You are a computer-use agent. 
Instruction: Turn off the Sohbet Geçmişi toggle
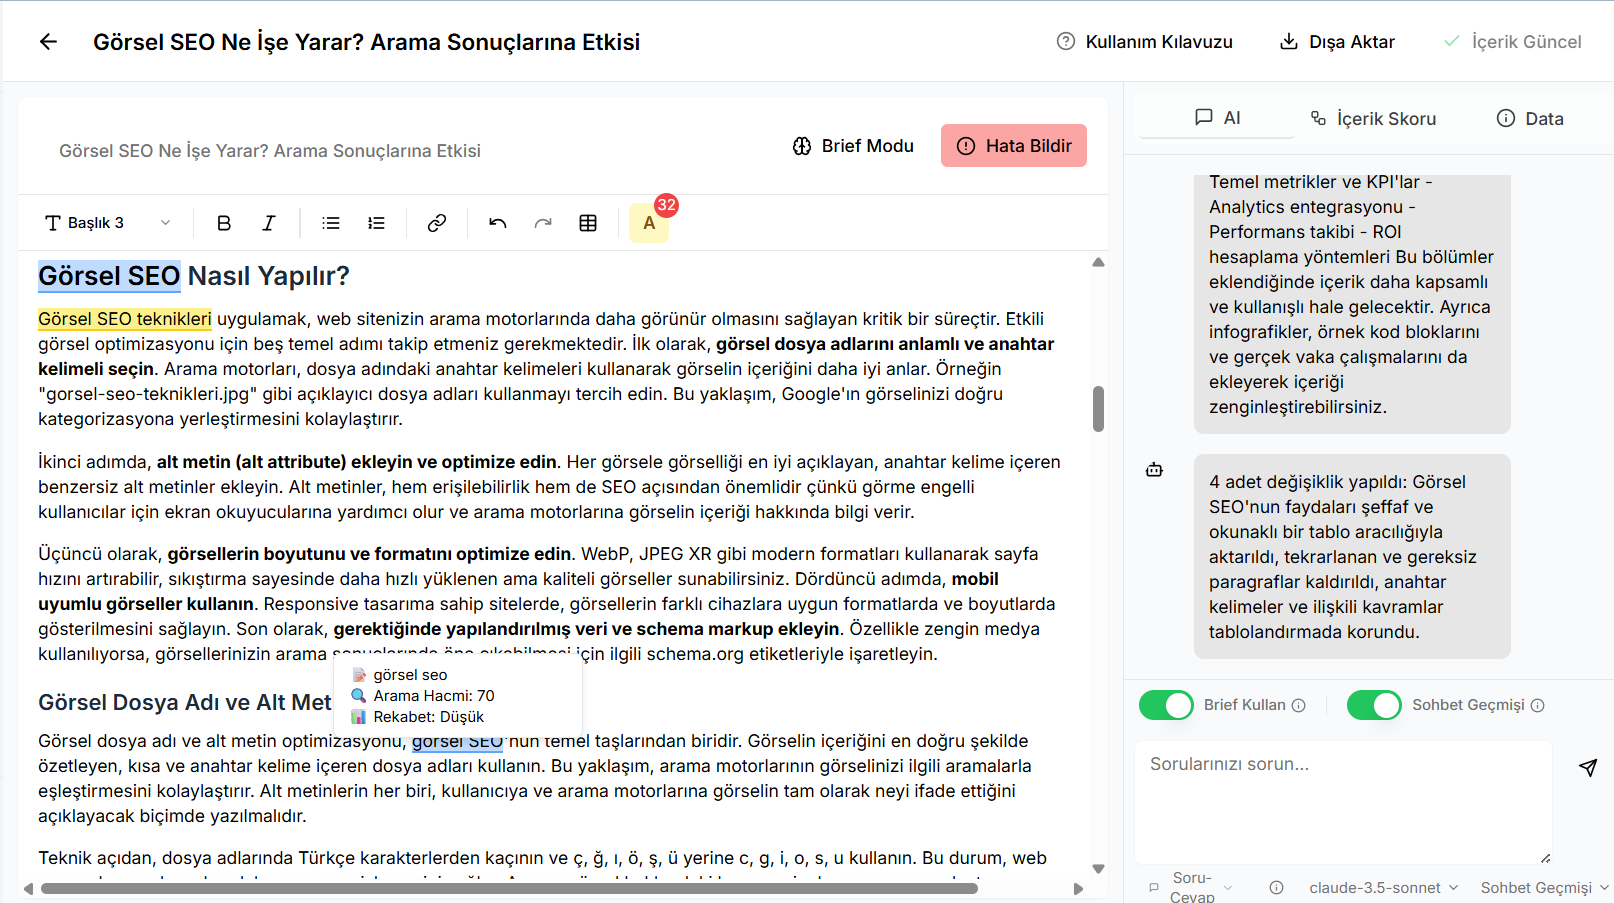[1374, 705]
